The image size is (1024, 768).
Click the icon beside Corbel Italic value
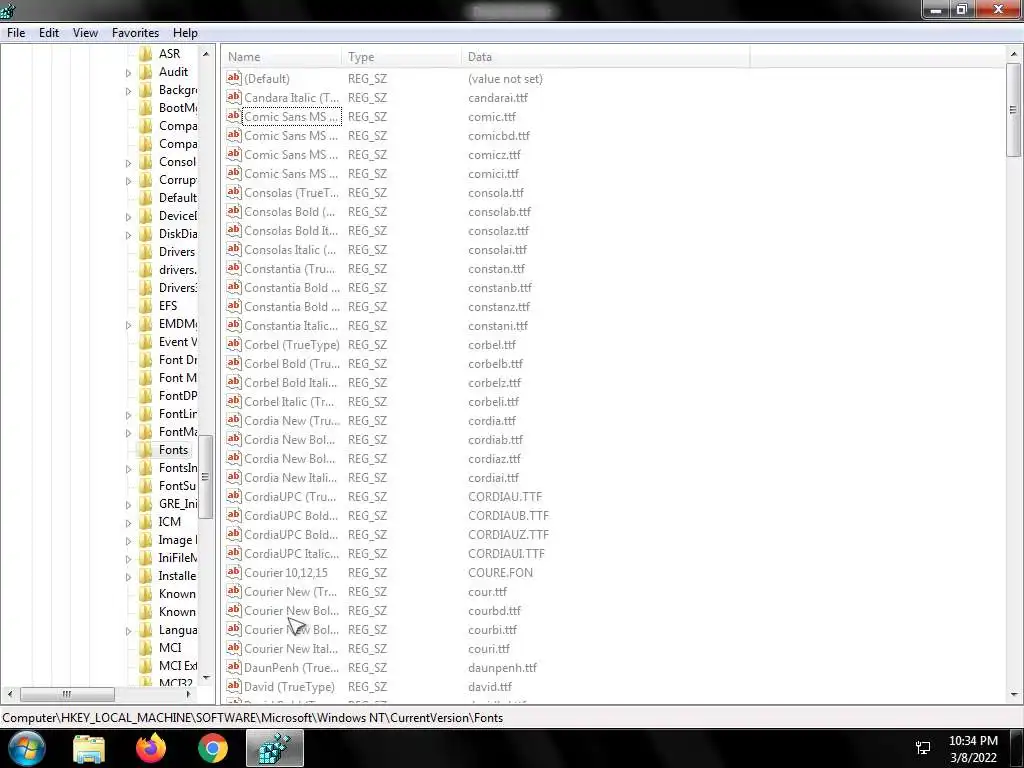pyautogui.click(x=234, y=401)
